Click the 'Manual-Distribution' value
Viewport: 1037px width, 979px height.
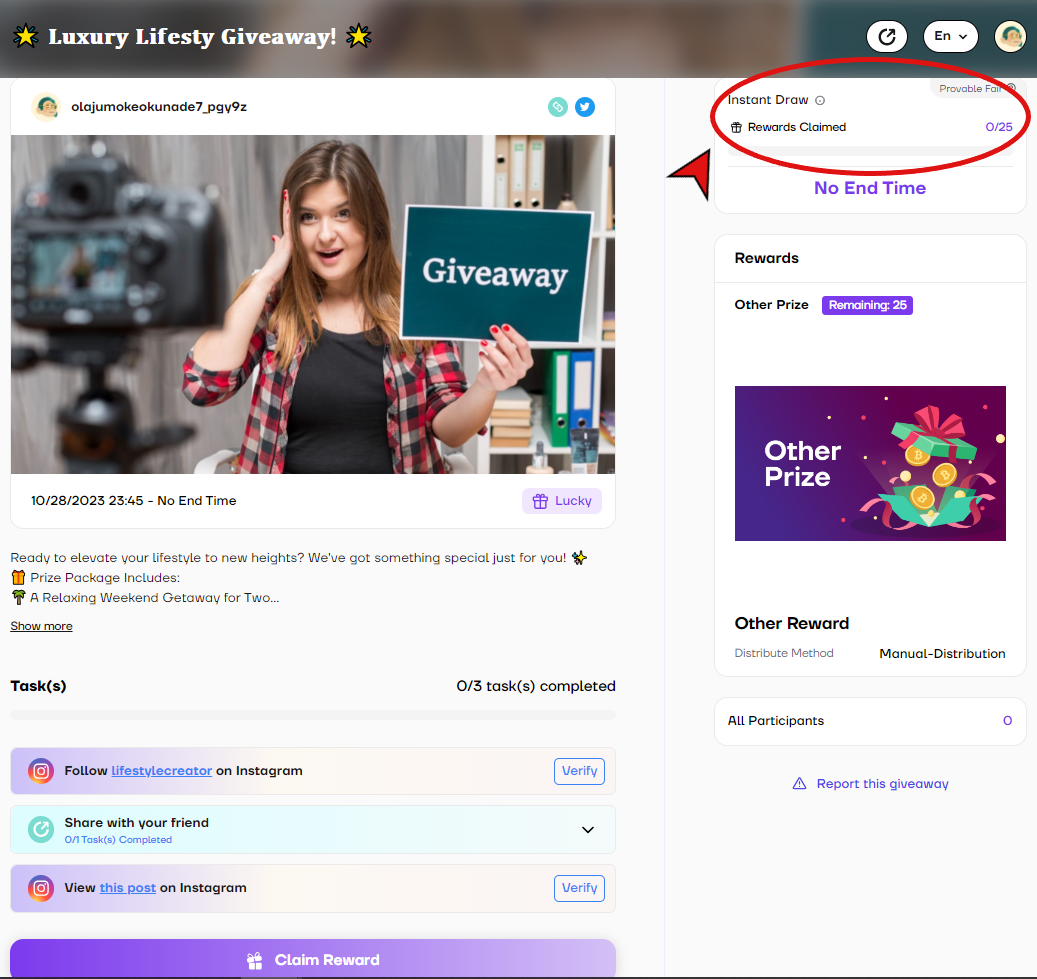click(942, 654)
